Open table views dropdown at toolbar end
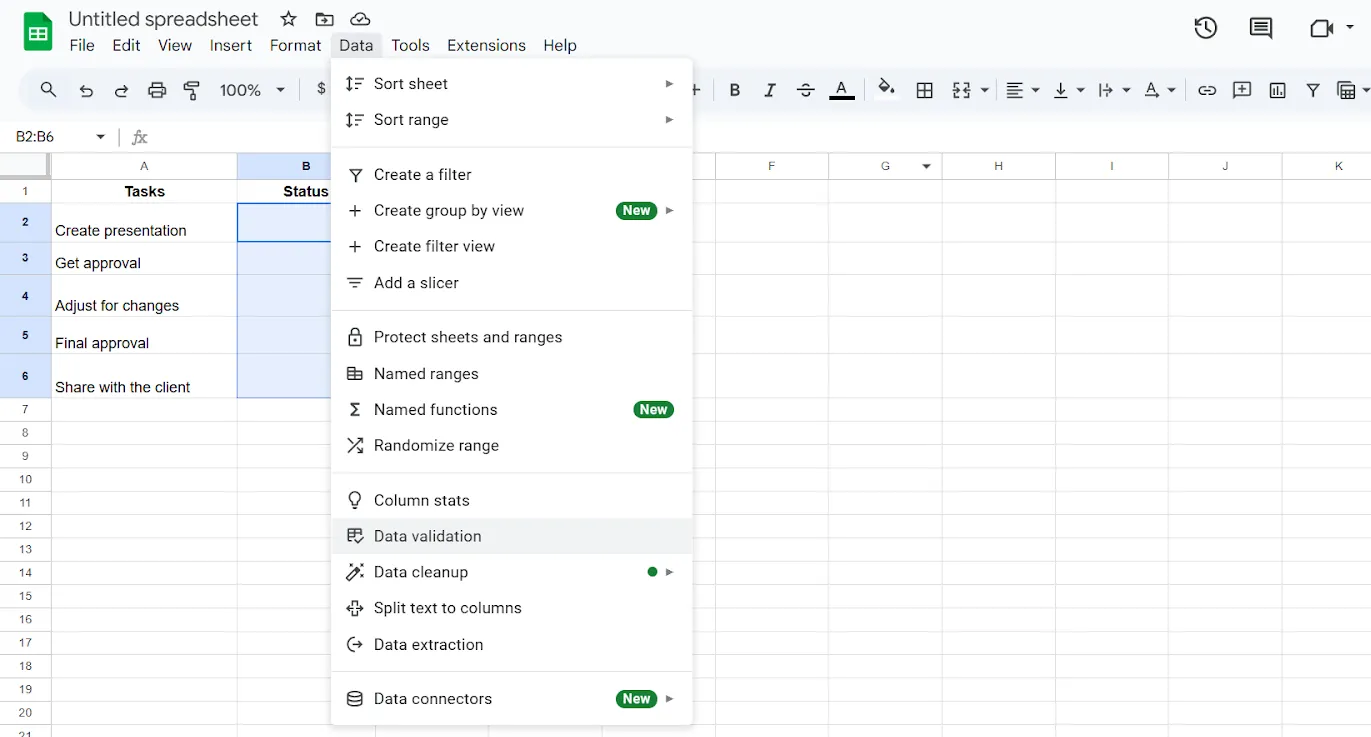The width and height of the screenshot is (1371, 737). (1353, 90)
